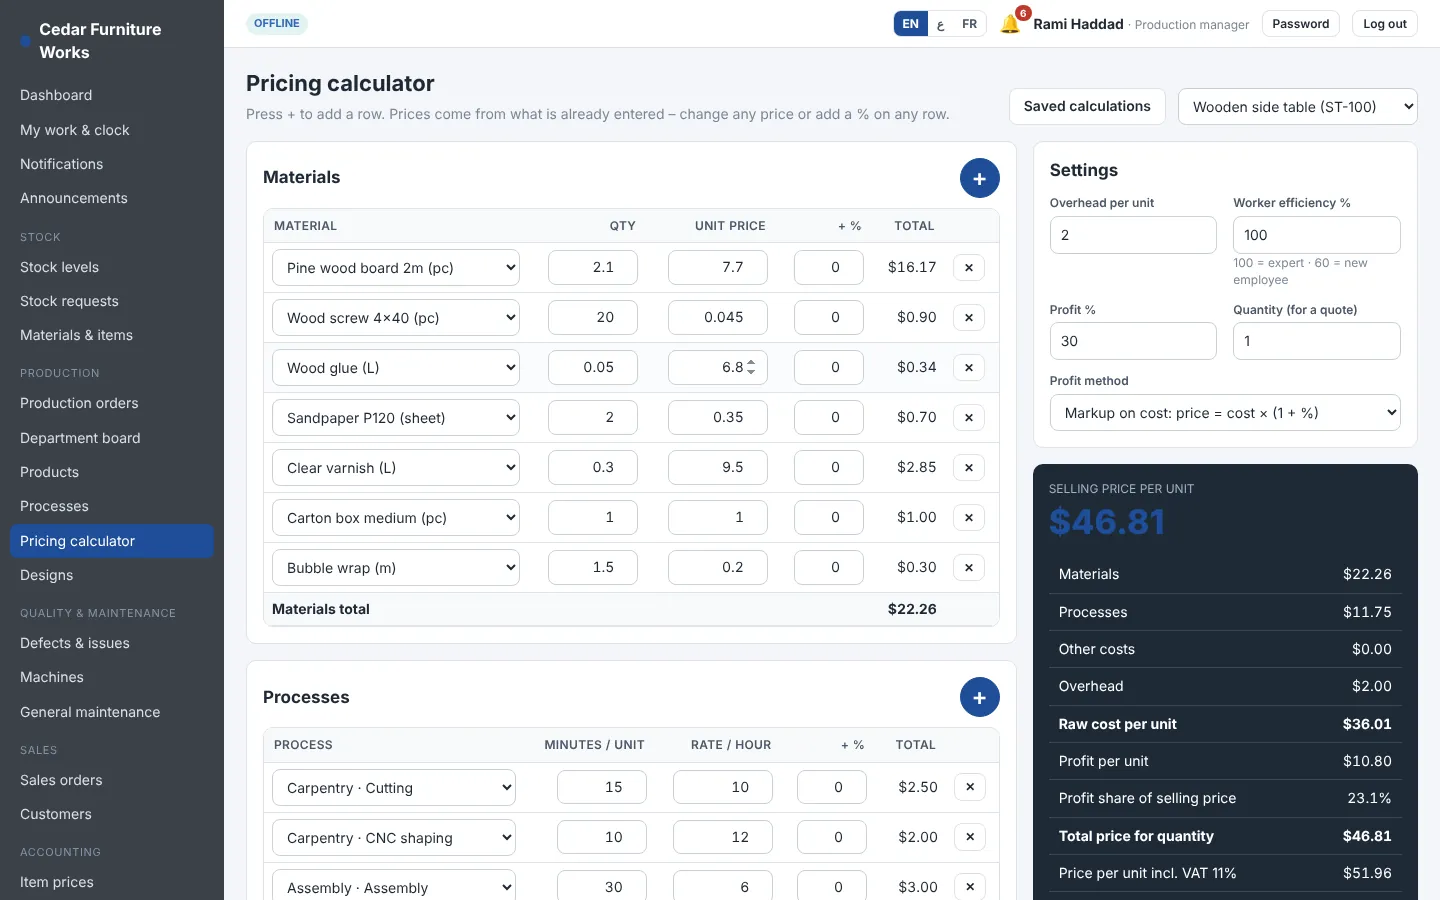The image size is (1440, 900).
Task: Open Department board in sidebar
Action: point(112,438)
